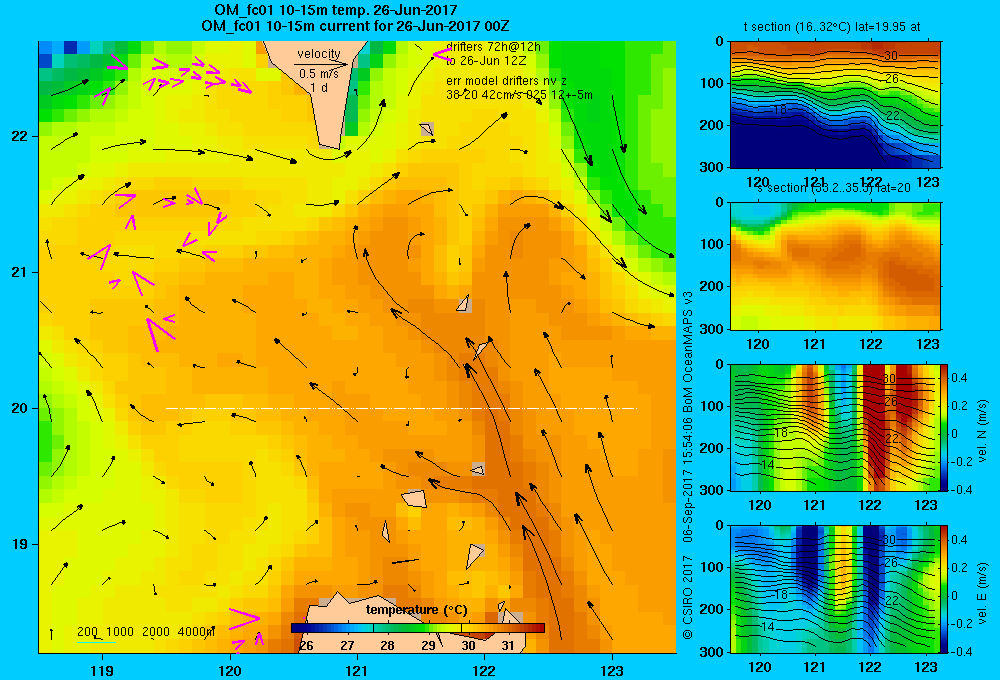The width and height of the screenshot is (1000, 680).
Task: Click the vel. E color scale bar
Action: coord(945,589)
